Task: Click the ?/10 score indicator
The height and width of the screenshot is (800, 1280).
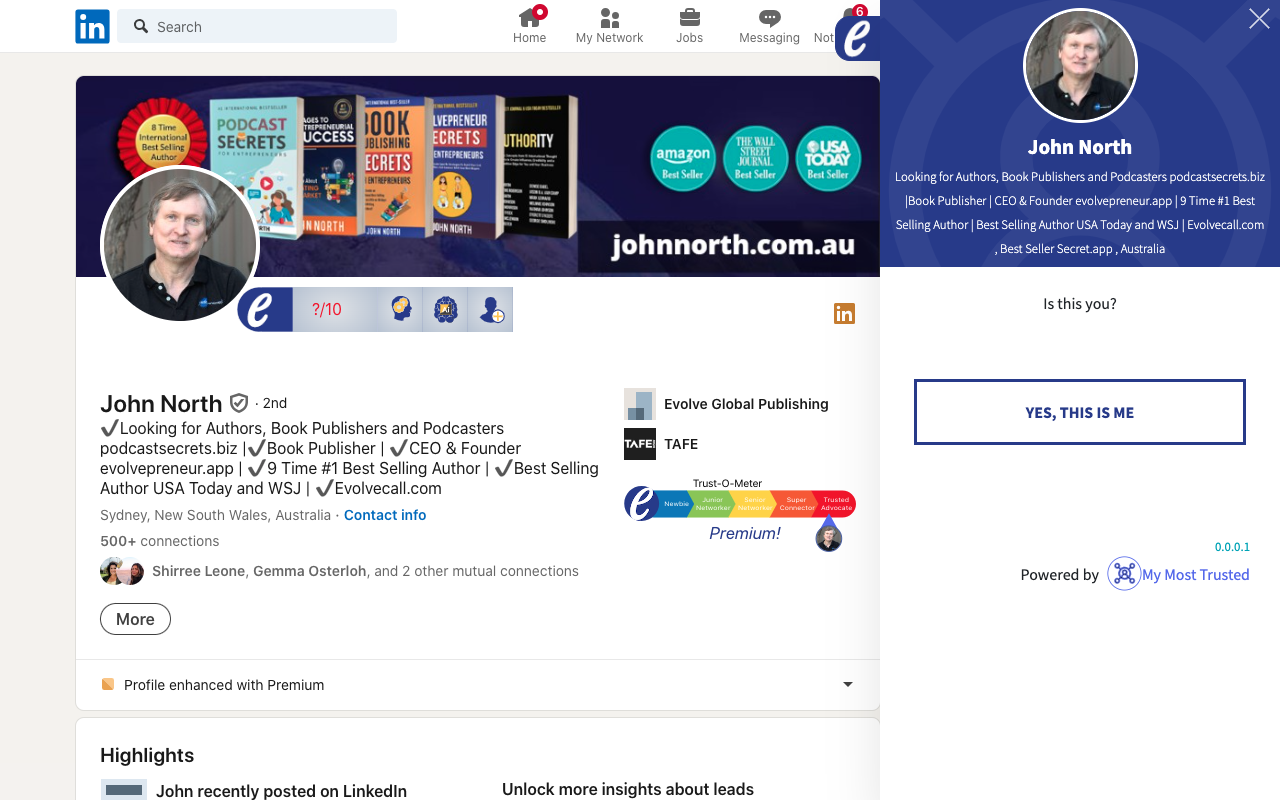Action: coord(327,310)
